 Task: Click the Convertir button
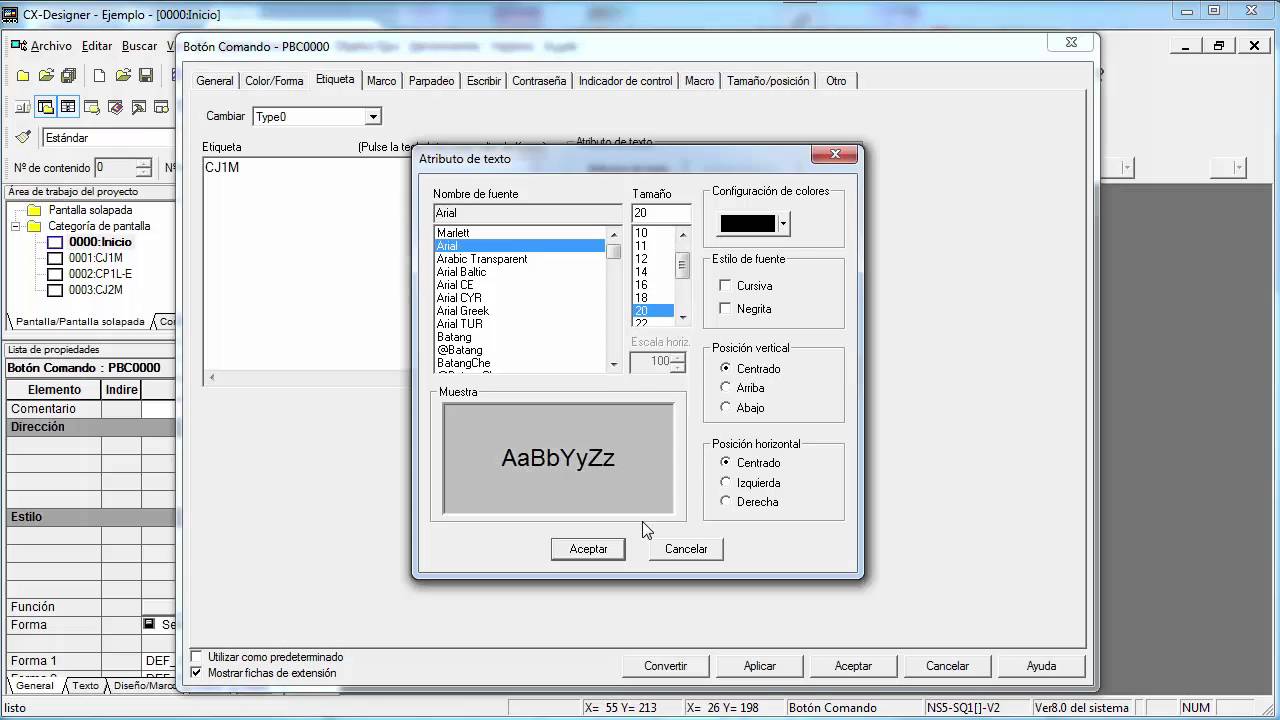665,666
